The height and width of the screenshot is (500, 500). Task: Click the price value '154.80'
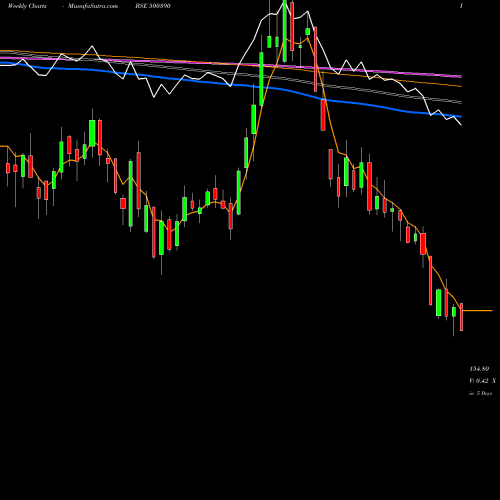[x=479, y=369]
